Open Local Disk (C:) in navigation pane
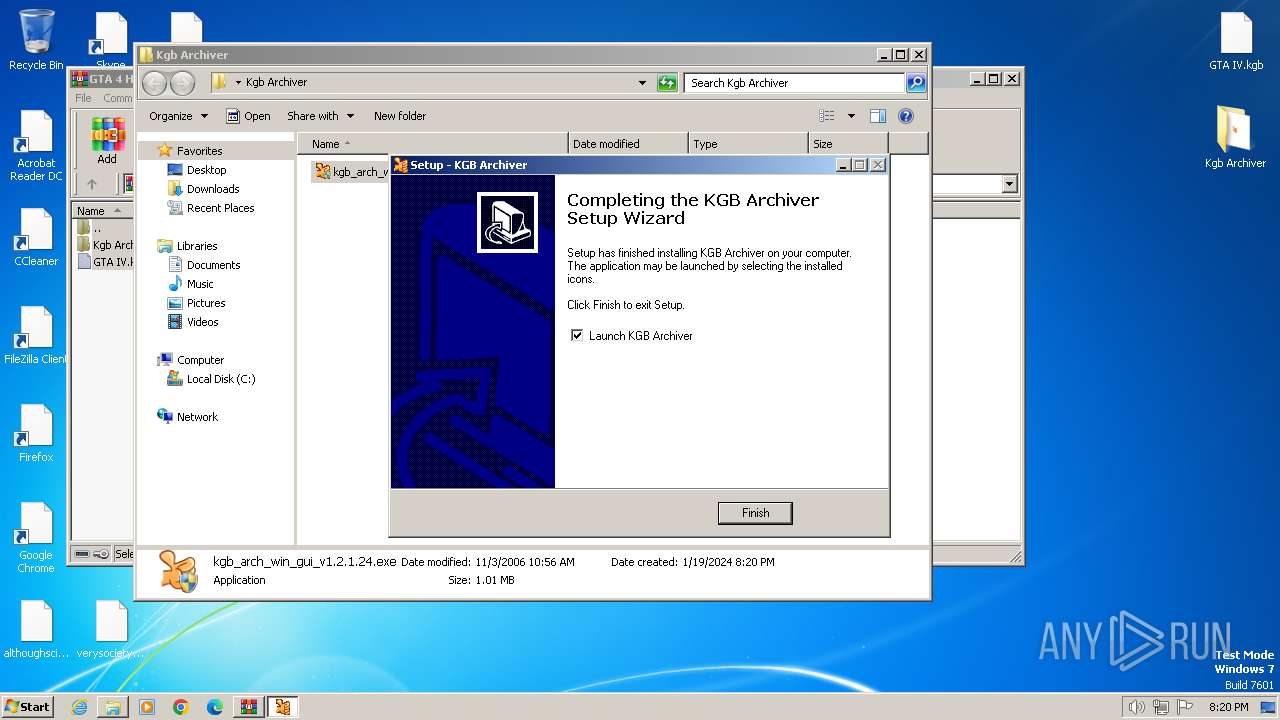Image resolution: width=1280 pixels, height=720 pixels. click(220, 379)
